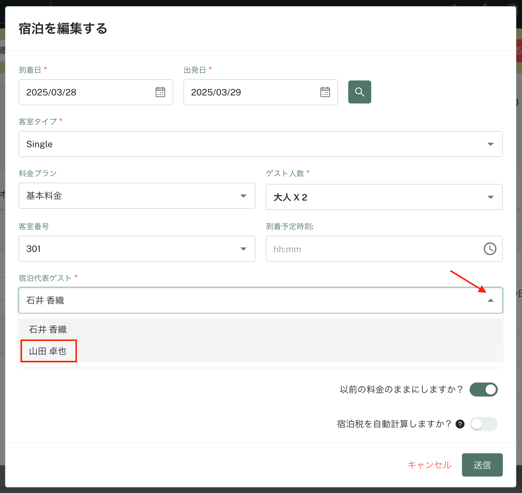This screenshot has height=493, width=522.
Task: Open the departure date calendar picker
Action: click(325, 92)
